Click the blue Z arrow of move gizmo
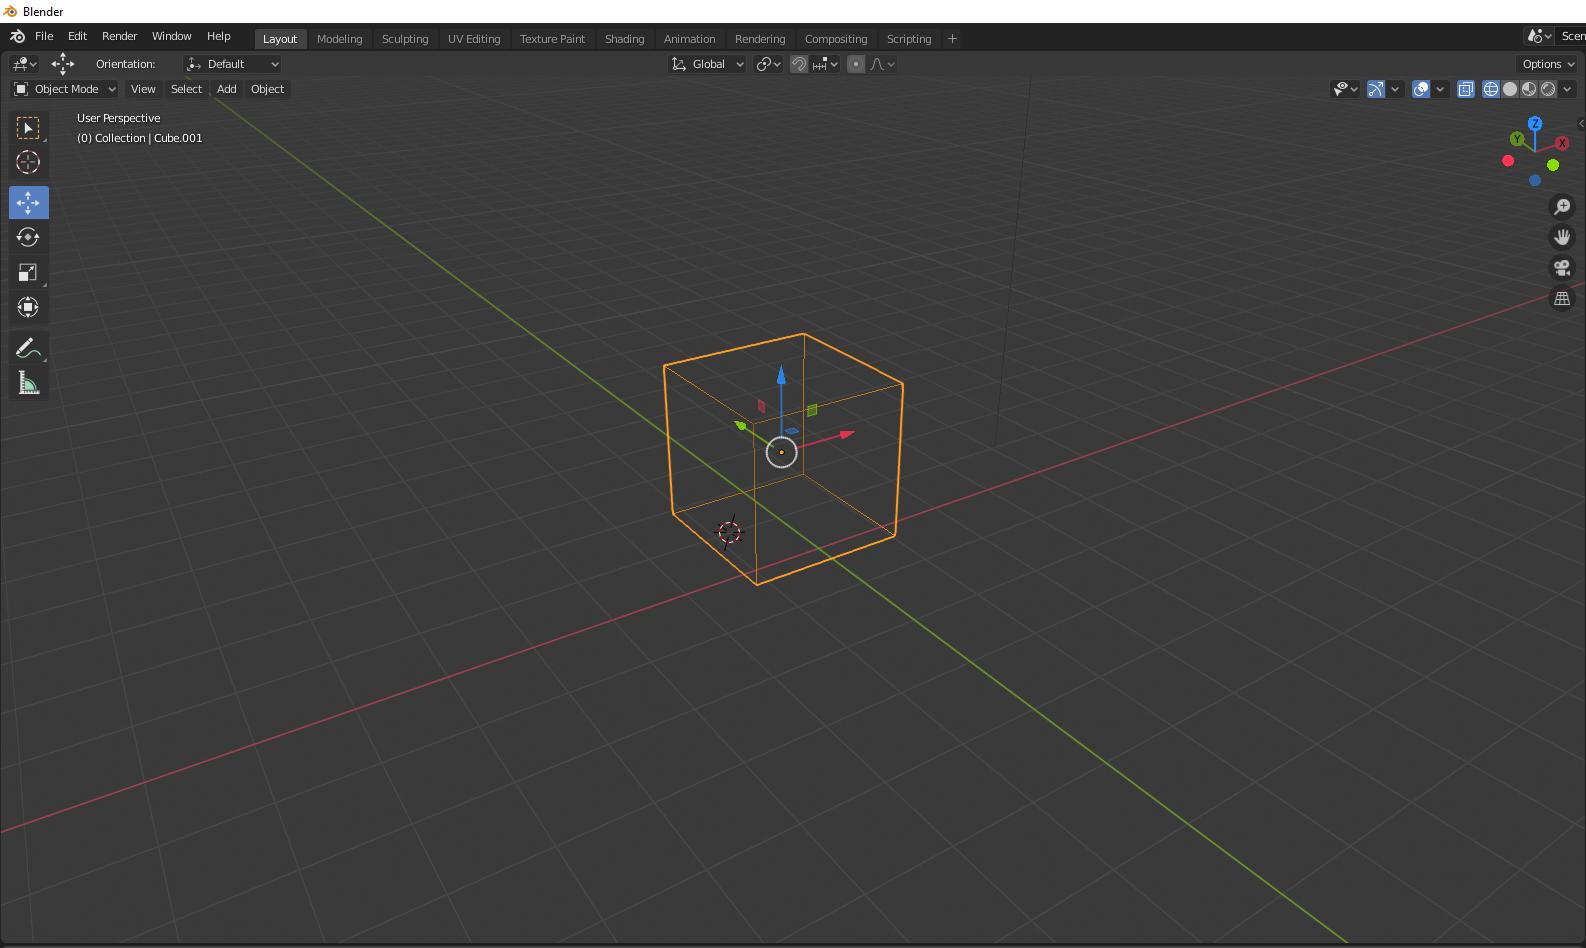This screenshot has width=1586, height=948. click(781, 375)
